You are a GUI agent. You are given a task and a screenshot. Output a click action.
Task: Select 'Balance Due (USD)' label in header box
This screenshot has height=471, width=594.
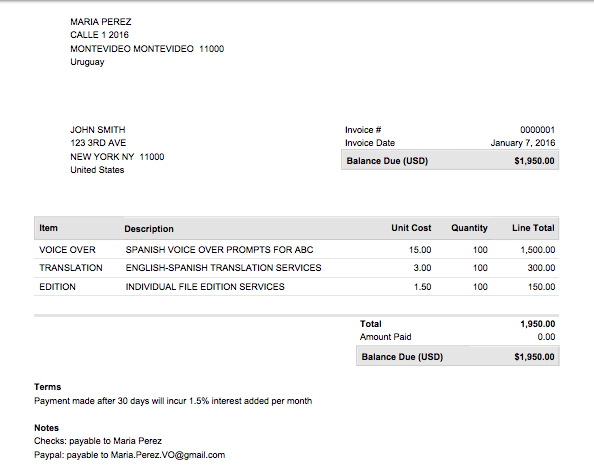[387, 161]
